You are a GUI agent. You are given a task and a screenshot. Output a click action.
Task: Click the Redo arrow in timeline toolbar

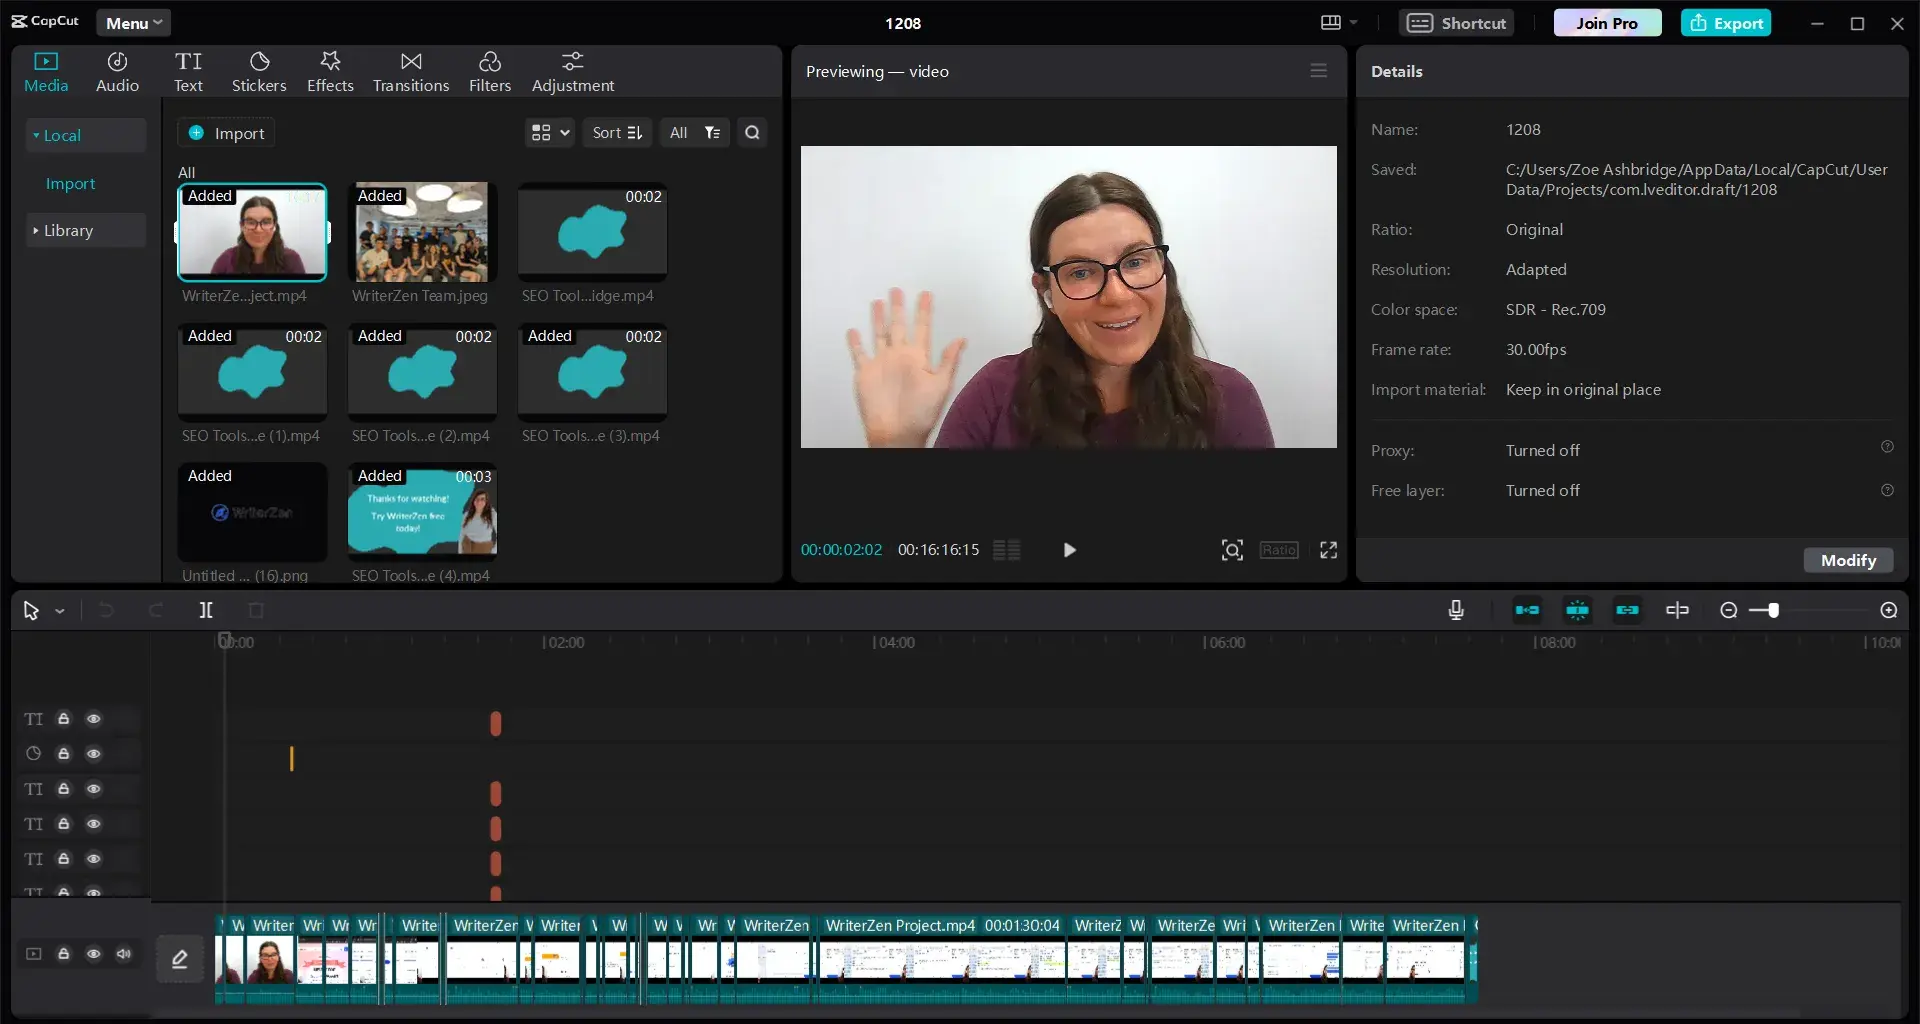tap(156, 610)
